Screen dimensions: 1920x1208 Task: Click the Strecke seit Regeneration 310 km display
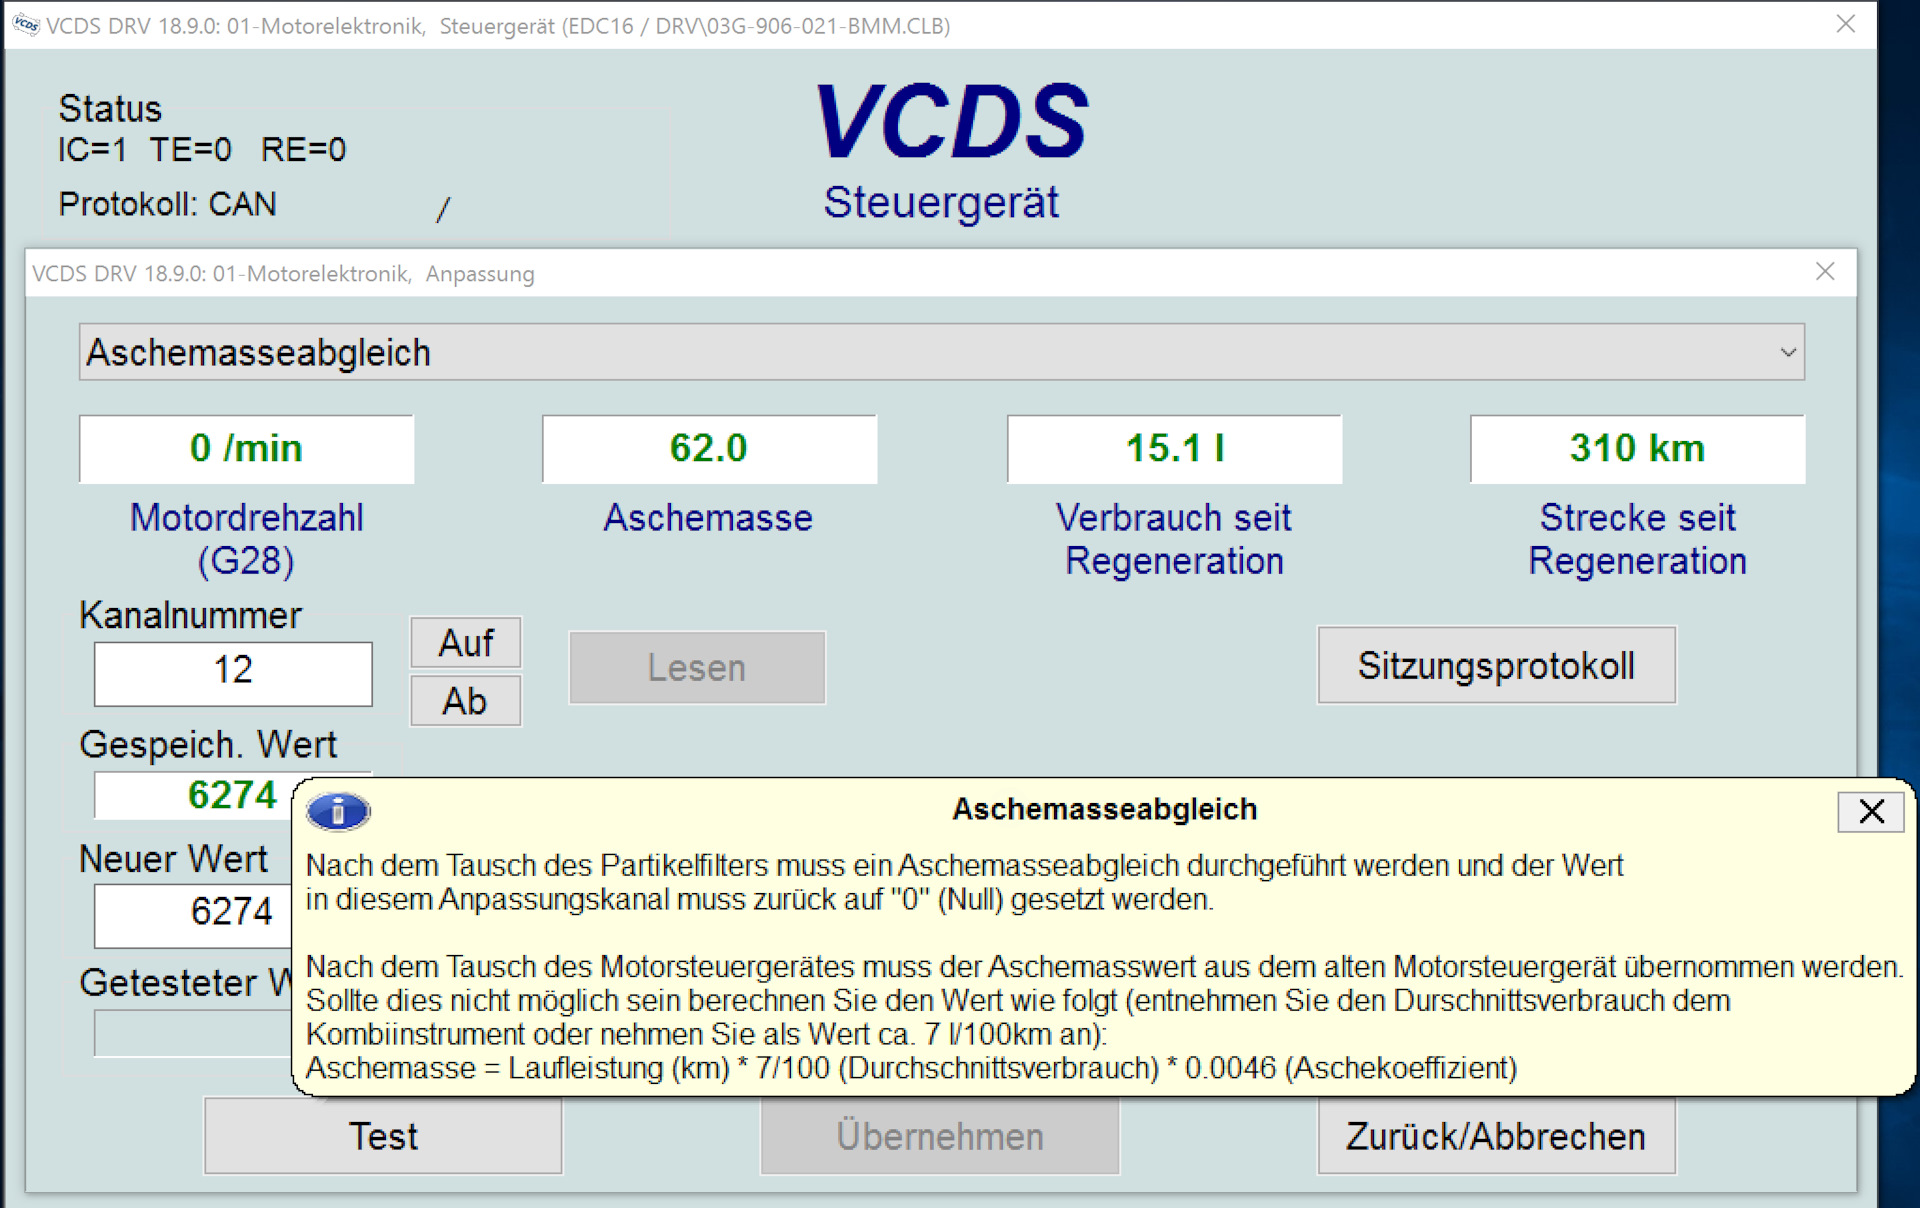[1637, 449]
